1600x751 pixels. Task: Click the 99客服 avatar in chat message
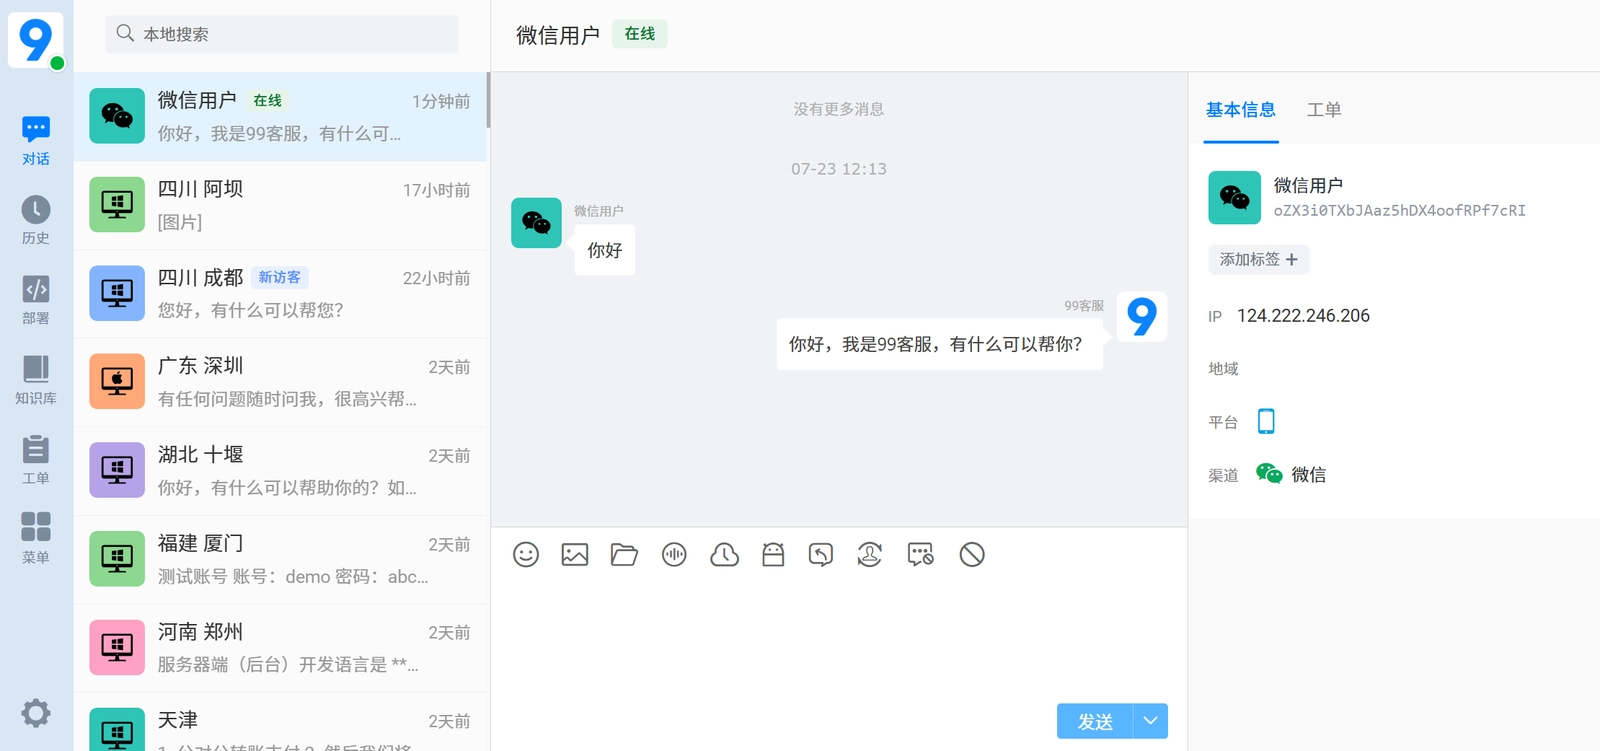(1142, 317)
